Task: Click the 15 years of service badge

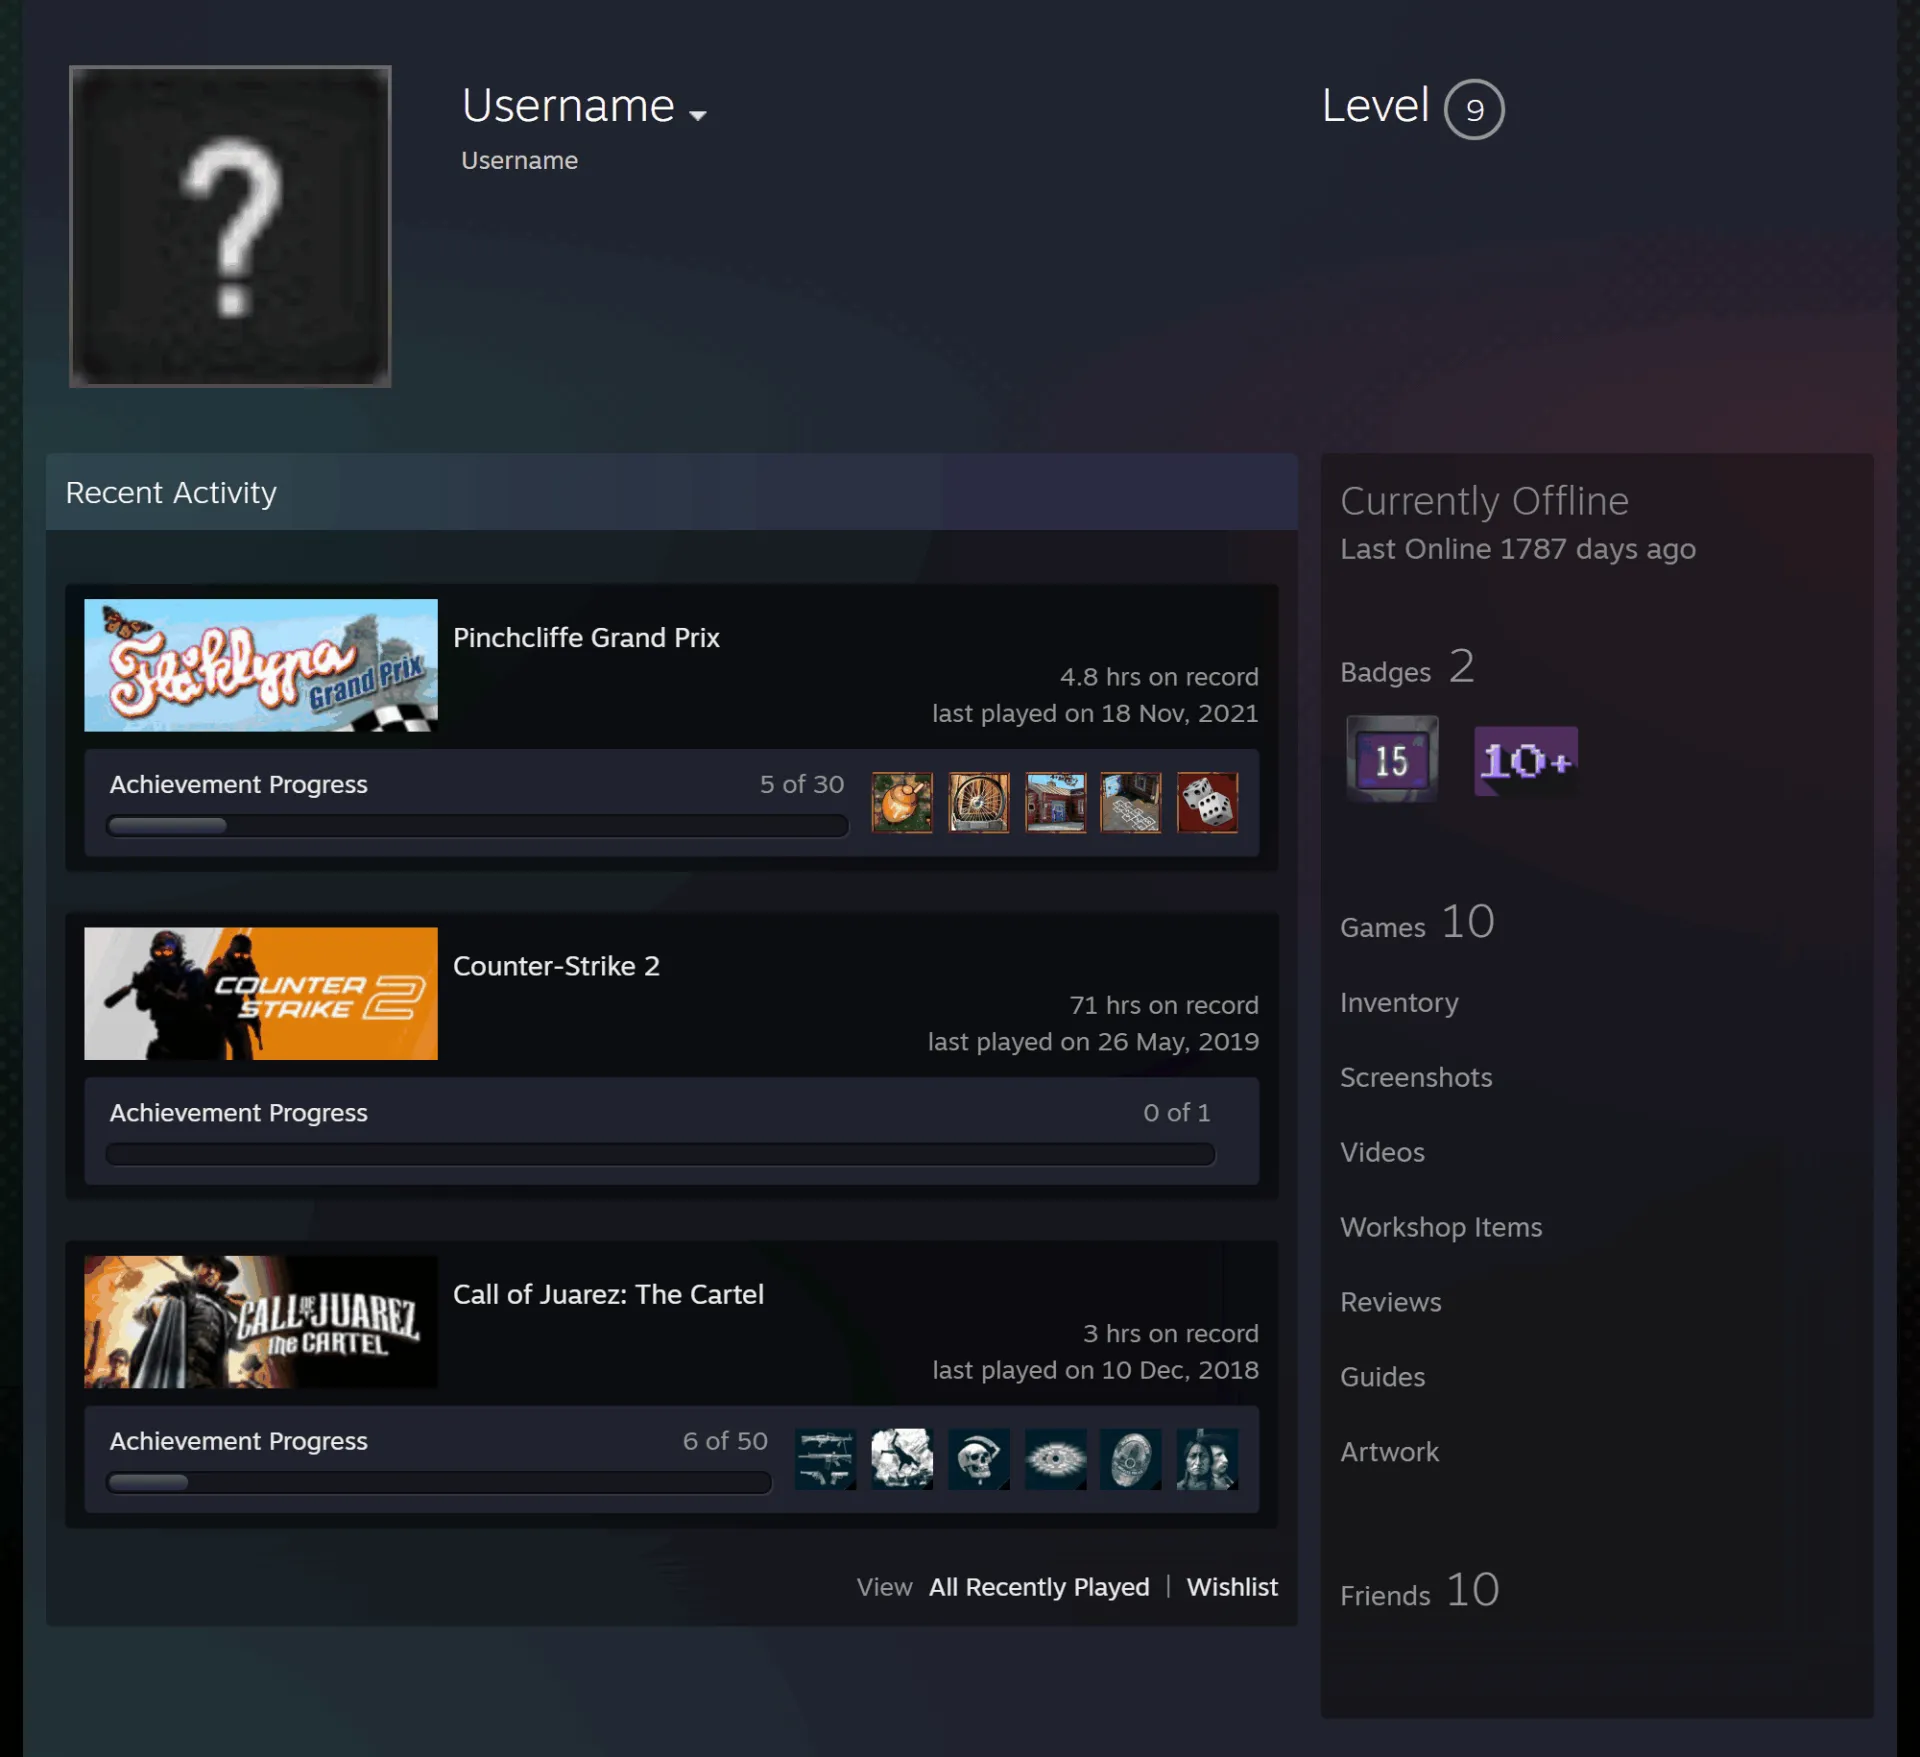Action: [1392, 759]
